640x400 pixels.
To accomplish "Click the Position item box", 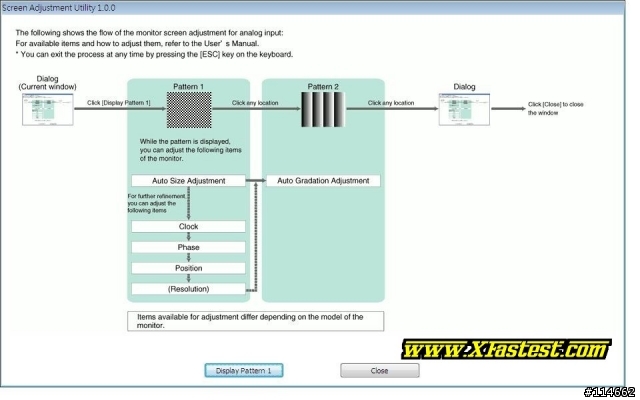I will click(189, 268).
